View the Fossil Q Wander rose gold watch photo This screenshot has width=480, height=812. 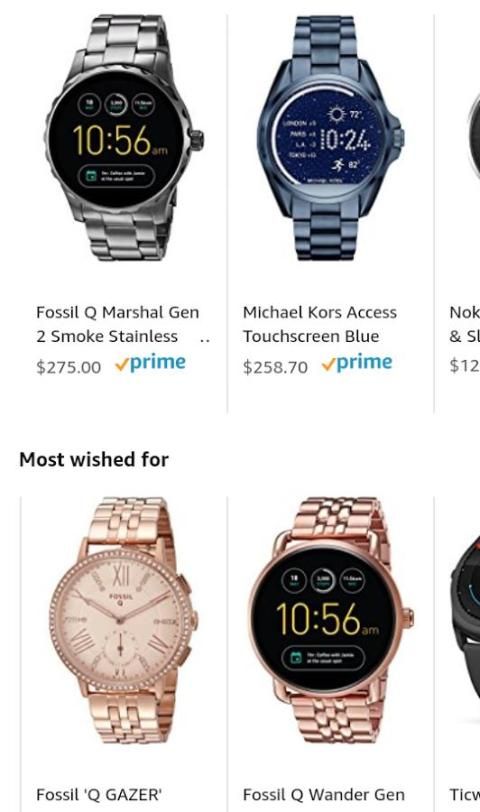[330, 620]
